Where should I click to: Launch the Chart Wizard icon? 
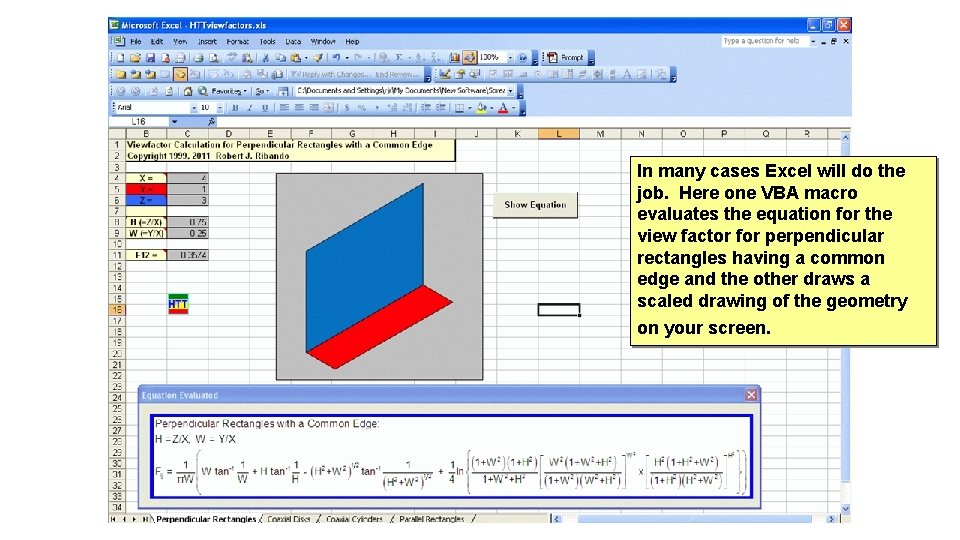pos(454,58)
